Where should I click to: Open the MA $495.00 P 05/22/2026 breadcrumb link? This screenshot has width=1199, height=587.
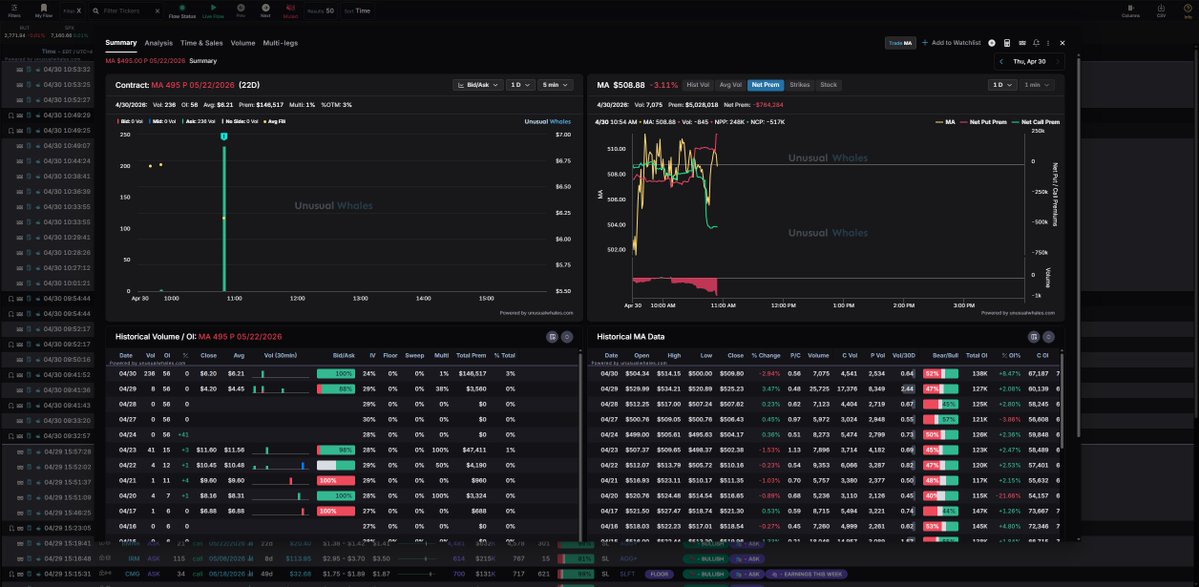pyautogui.click(x=145, y=60)
